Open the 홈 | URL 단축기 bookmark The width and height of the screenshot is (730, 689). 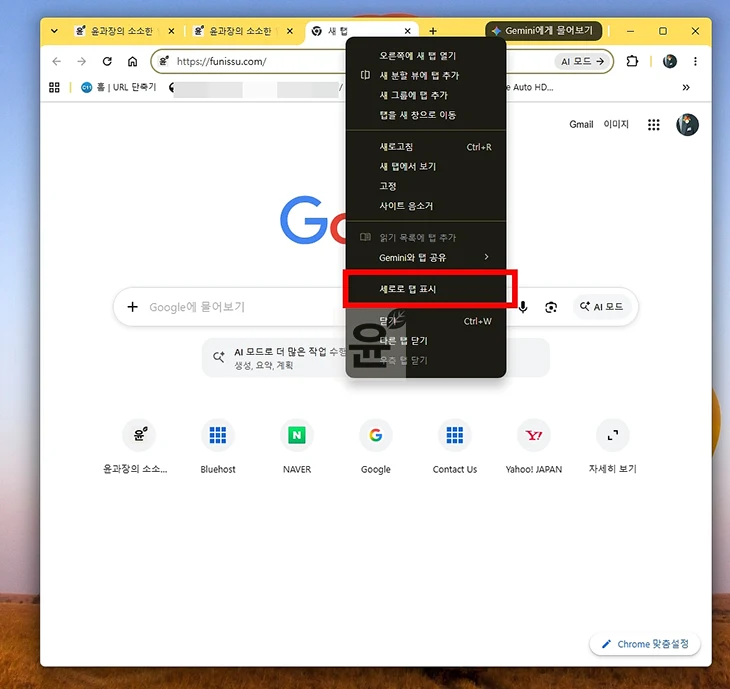pos(119,87)
